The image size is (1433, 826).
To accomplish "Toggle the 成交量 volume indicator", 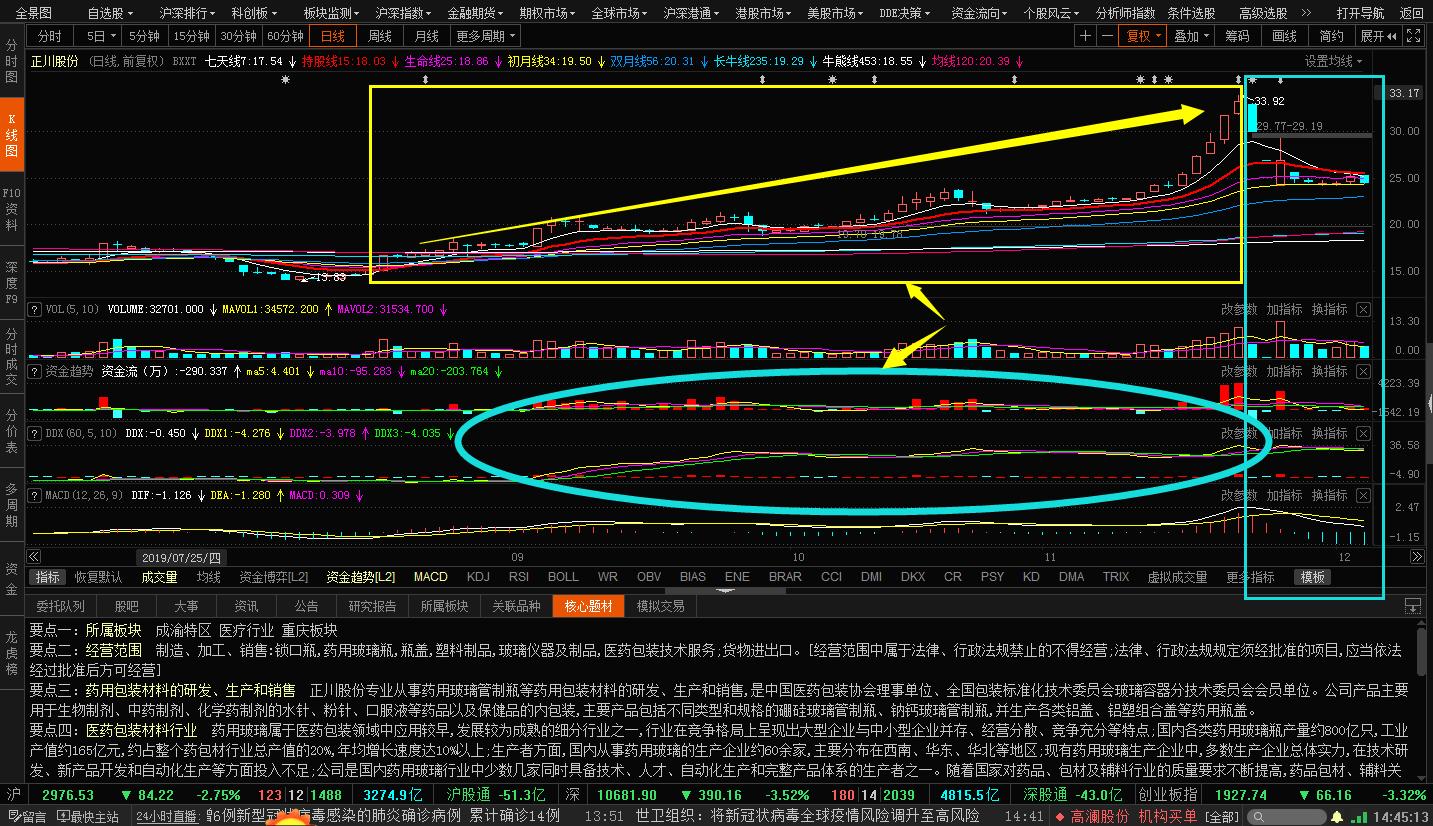I will 159,577.
